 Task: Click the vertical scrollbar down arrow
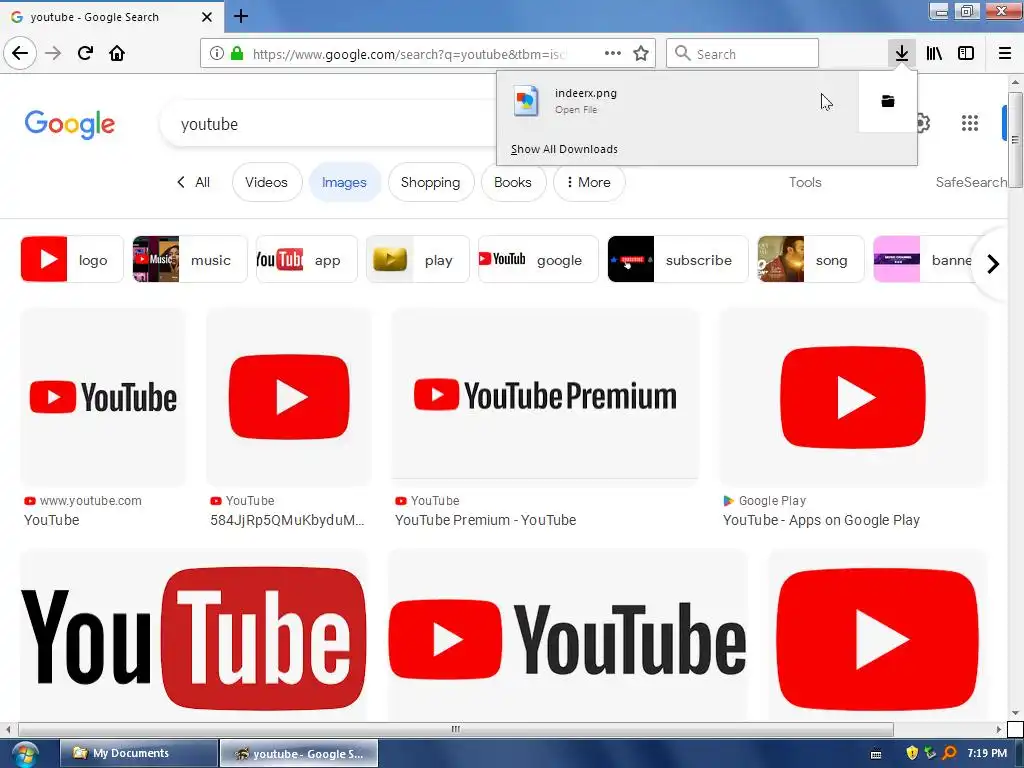pyautogui.click(x=1015, y=713)
